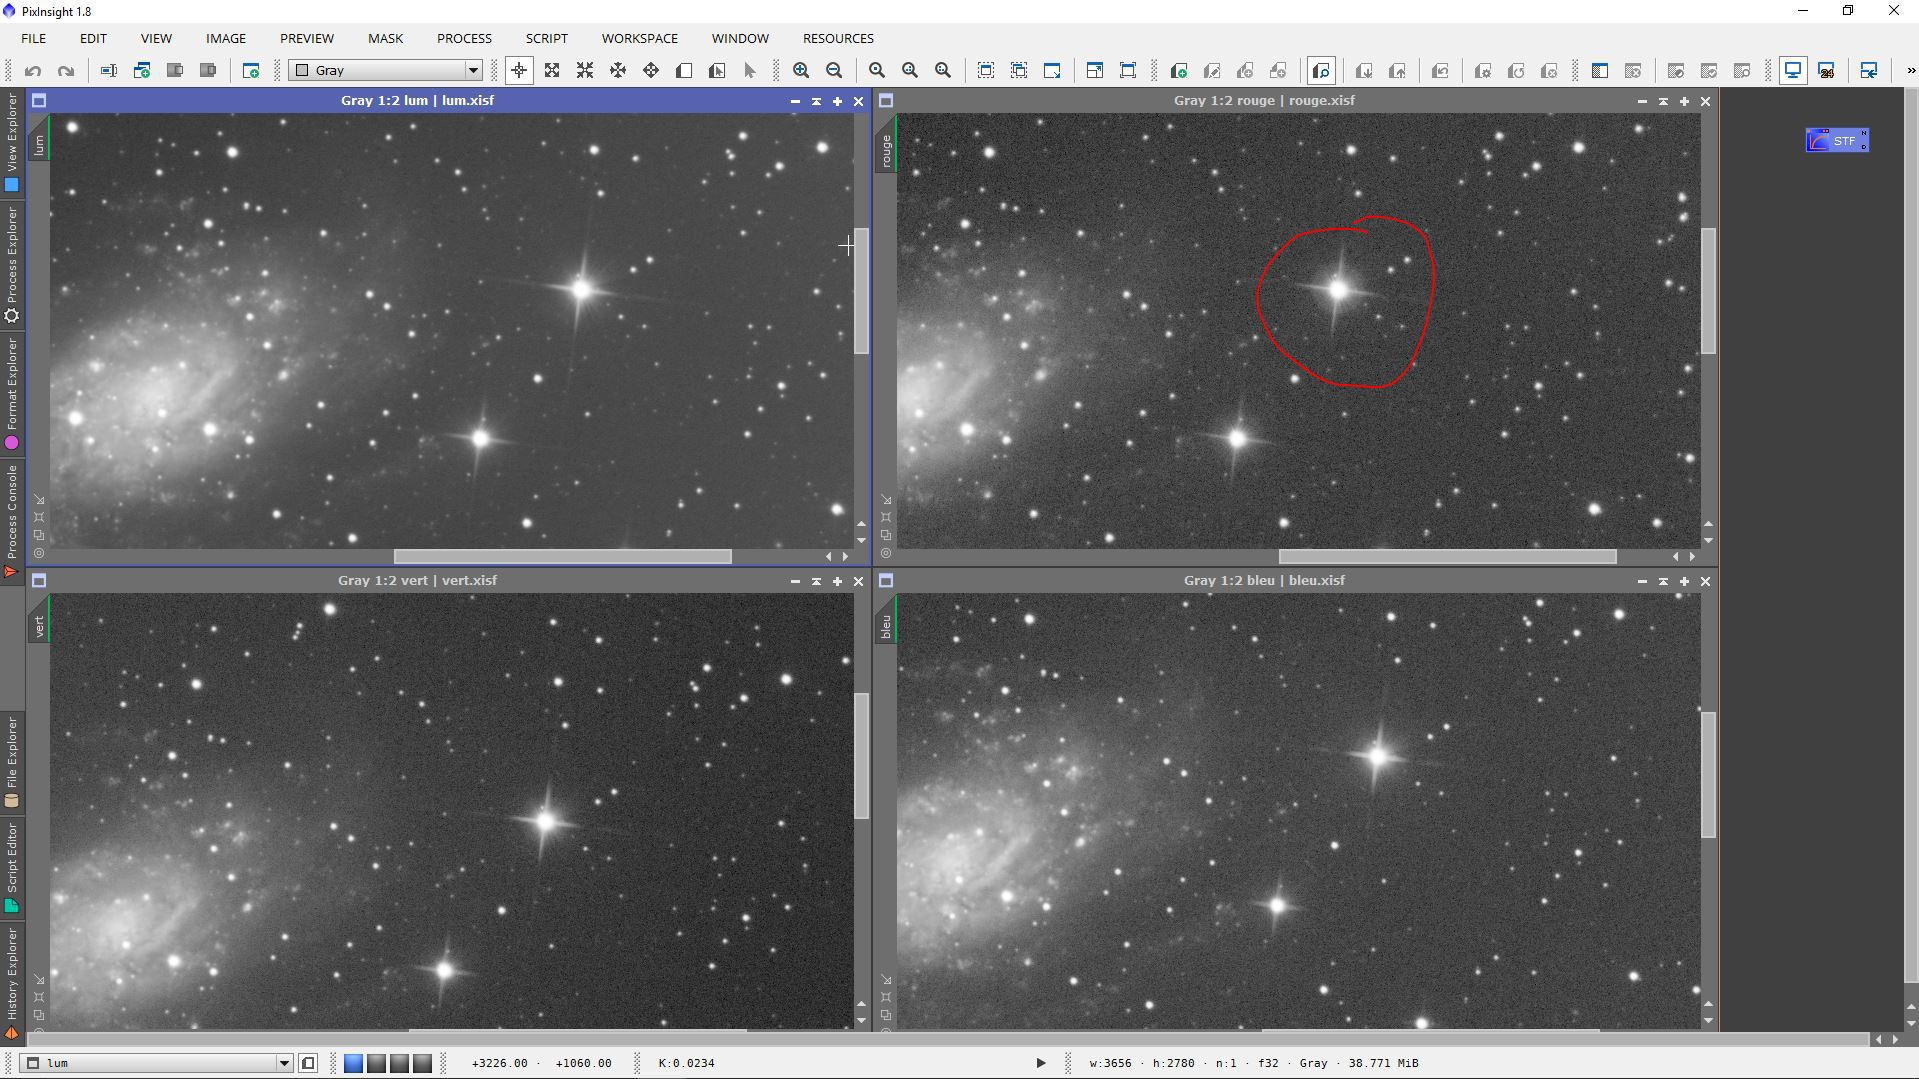The width and height of the screenshot is (1919, 1079).
Task: Shade the lum.xisf image window
Action: click(x=816, y=101)
